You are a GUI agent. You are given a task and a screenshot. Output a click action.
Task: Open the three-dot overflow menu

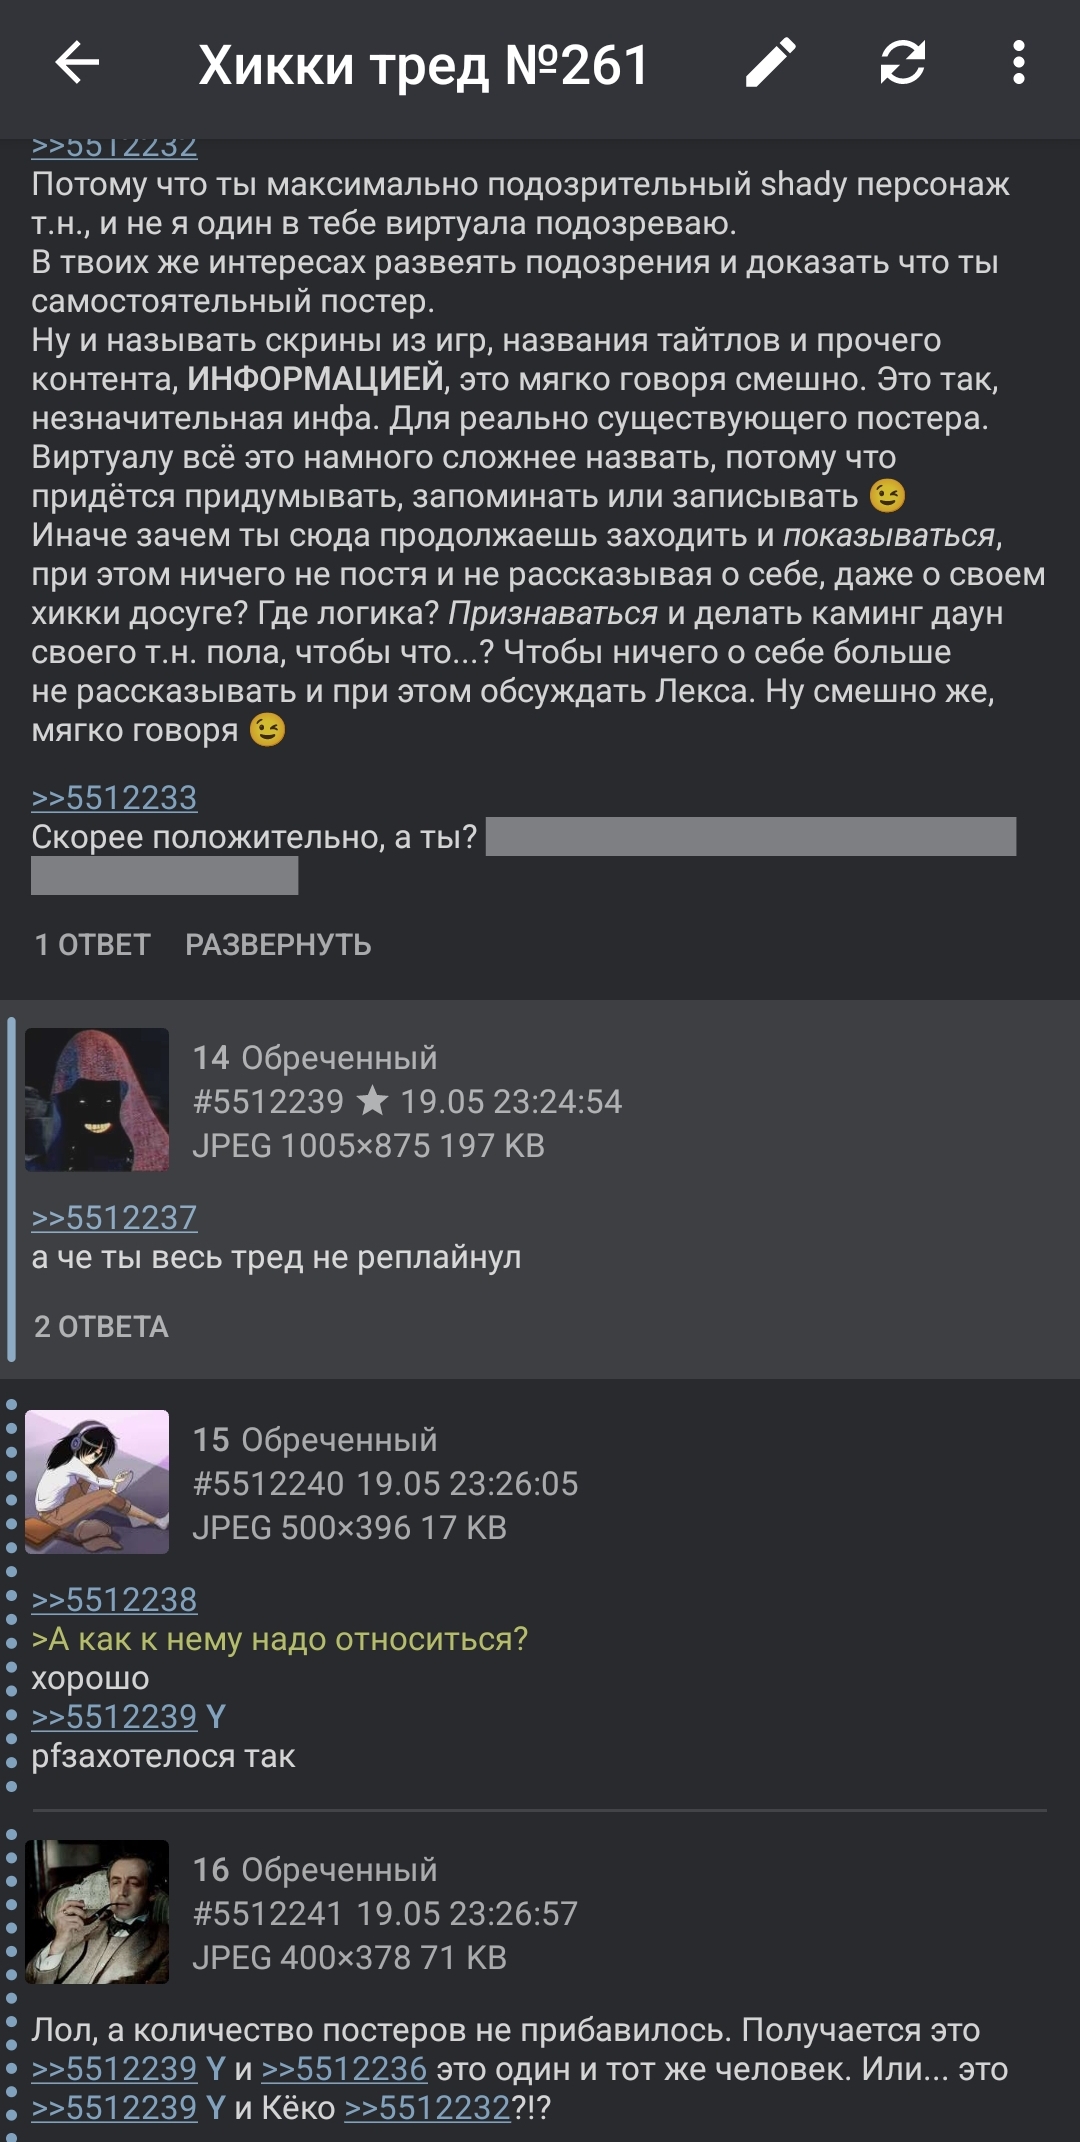(x=1018, y=63)
